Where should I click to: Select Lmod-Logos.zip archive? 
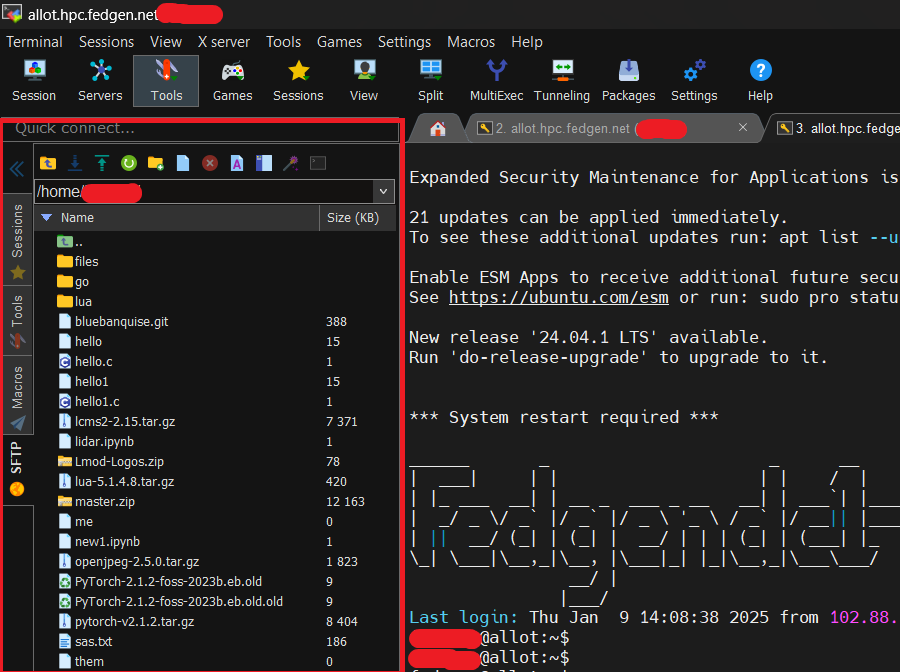[111, 462]
